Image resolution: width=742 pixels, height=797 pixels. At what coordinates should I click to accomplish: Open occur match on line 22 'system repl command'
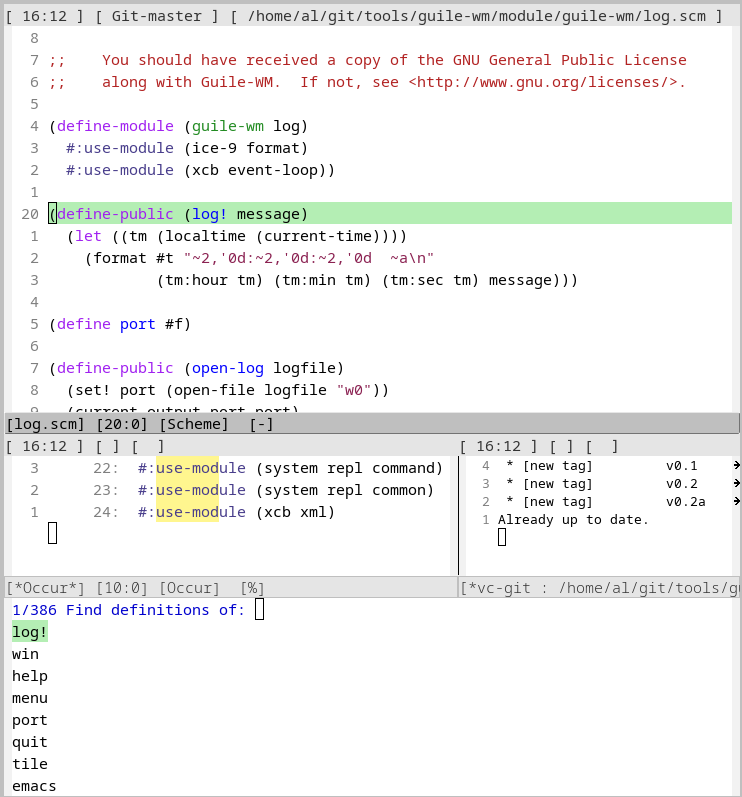click(x=268, y=468)
